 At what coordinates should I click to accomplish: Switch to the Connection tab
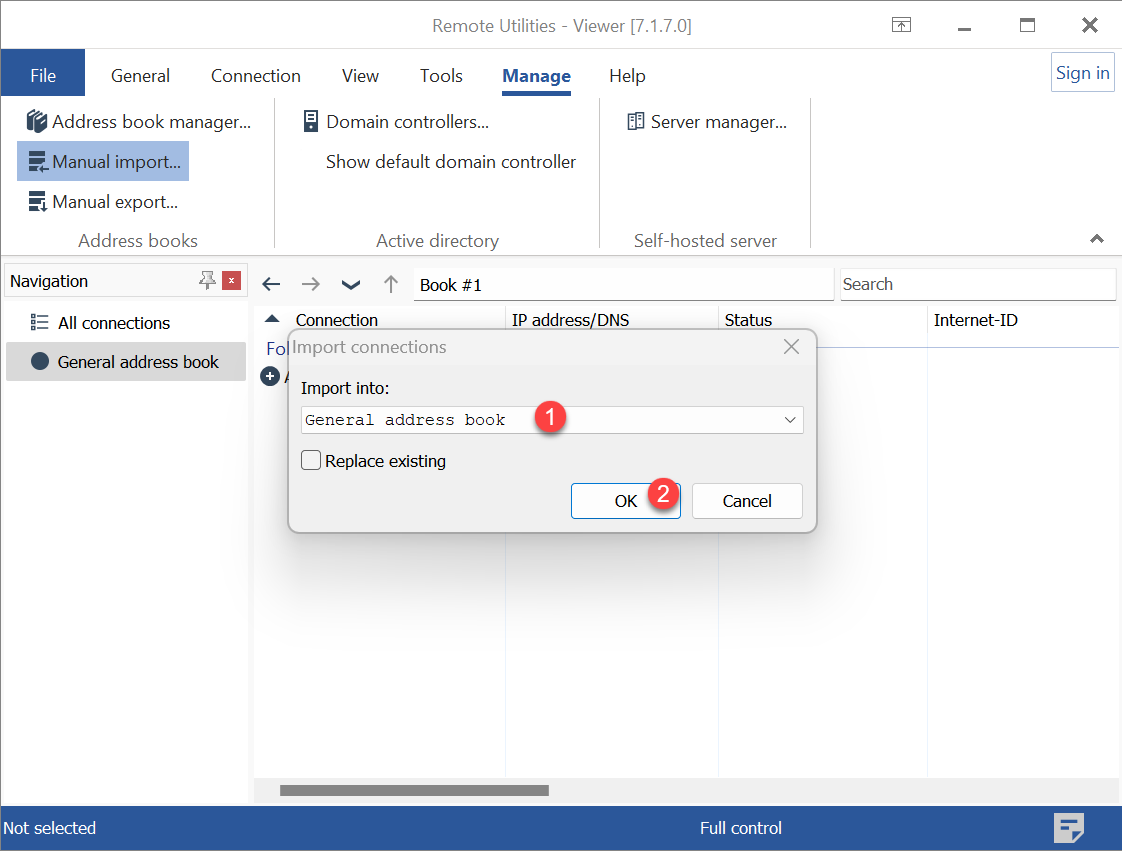point(256,76)
